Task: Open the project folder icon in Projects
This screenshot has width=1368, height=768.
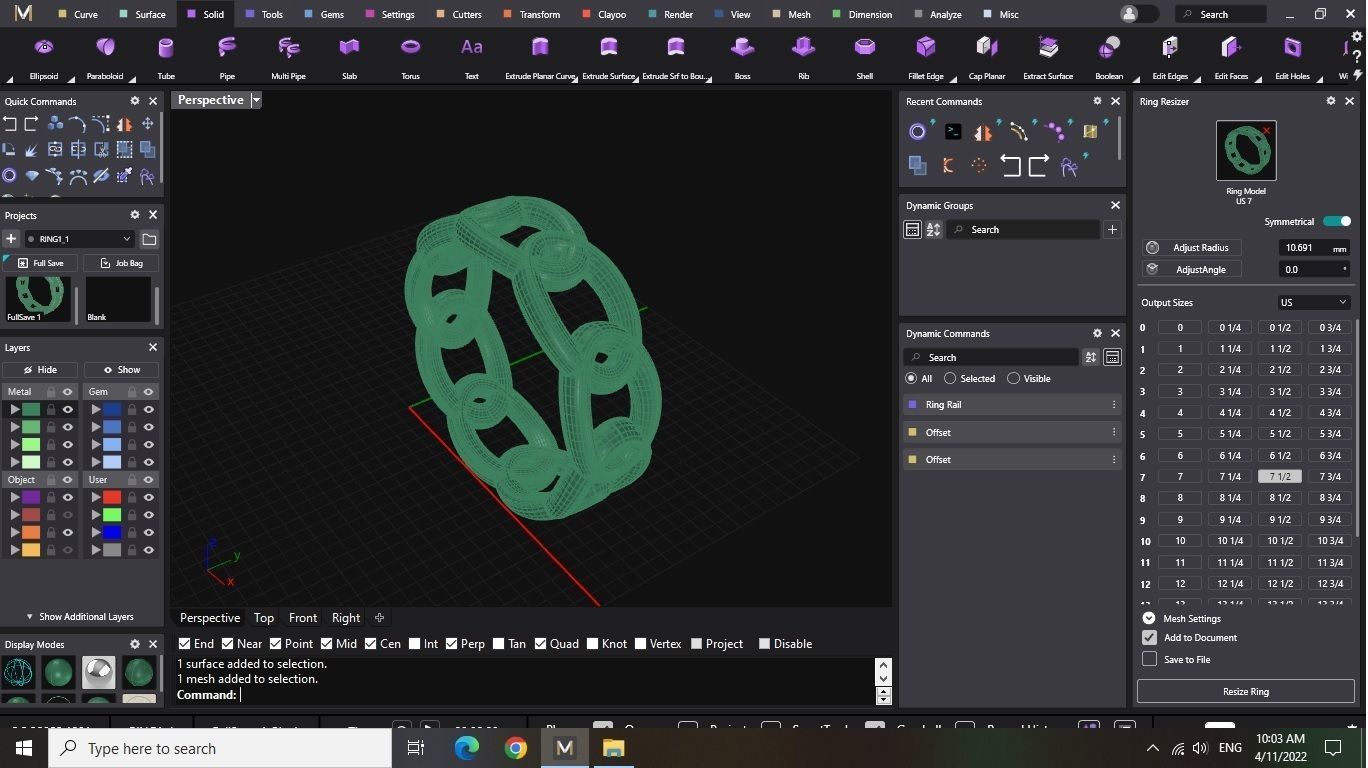Action: [149, 239]
